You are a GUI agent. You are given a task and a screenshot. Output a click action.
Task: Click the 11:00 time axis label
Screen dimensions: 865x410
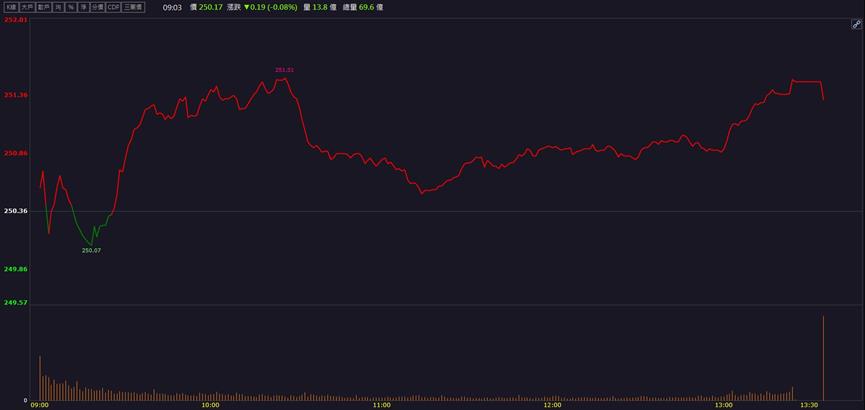tap(382, 406)
